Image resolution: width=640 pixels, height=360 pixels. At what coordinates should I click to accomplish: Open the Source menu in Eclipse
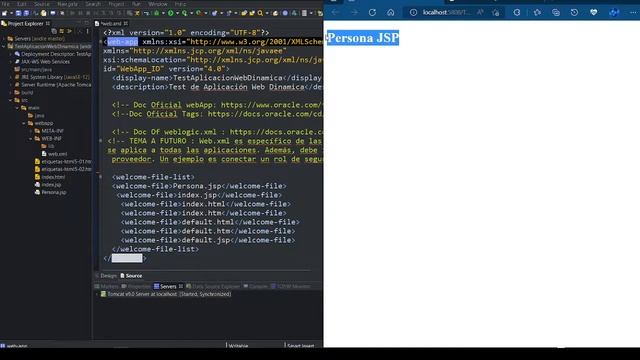pos(42,4)
